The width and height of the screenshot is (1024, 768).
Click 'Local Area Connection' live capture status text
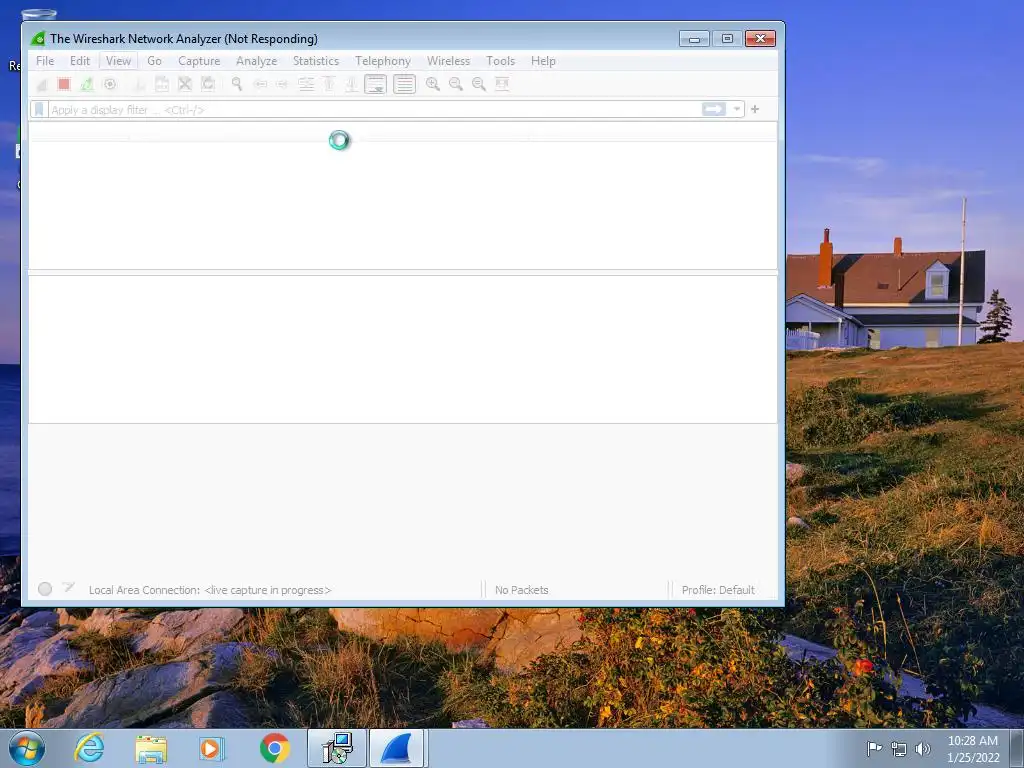coord(210,590)
